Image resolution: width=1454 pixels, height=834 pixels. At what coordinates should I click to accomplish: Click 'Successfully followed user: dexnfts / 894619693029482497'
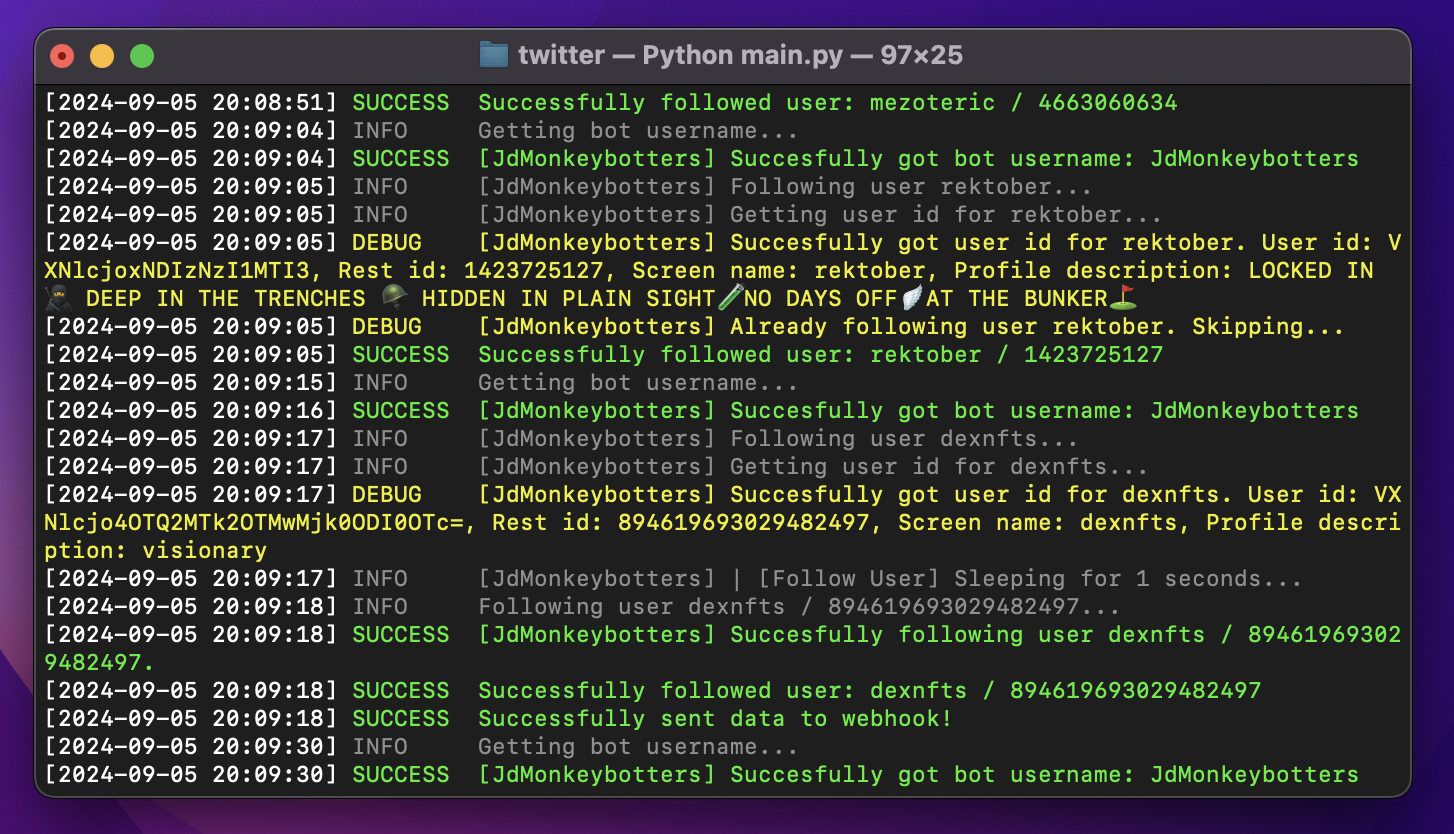(x=870, y=690)
